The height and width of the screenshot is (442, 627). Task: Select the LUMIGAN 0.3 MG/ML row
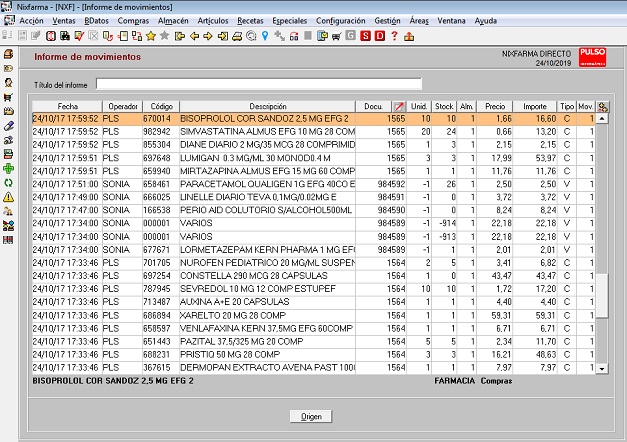pyautogui.click(x=314, y=158)
